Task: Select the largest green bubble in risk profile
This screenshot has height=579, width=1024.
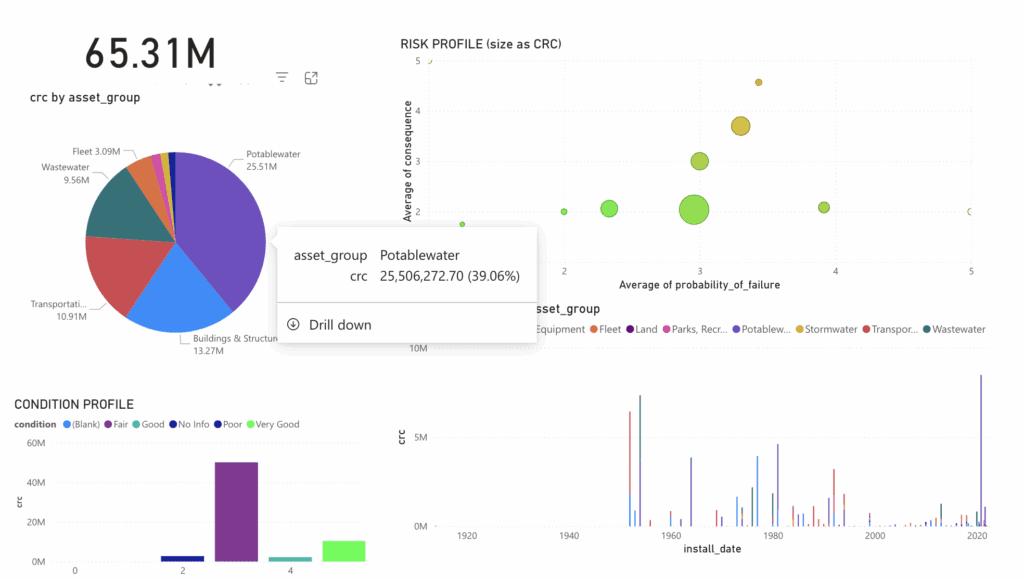Action: coord(694,210)
